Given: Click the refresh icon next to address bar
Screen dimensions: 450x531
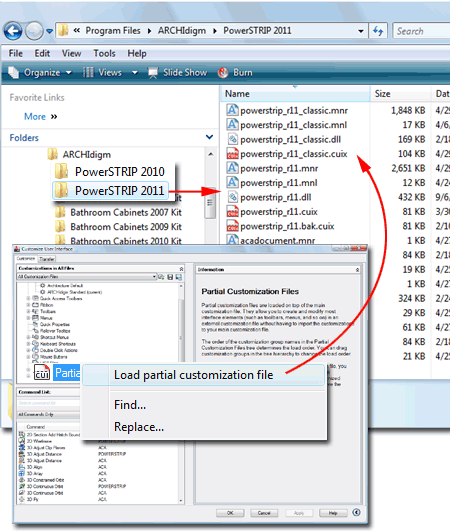Looking at the screenshot, I should tap(378, 31).
